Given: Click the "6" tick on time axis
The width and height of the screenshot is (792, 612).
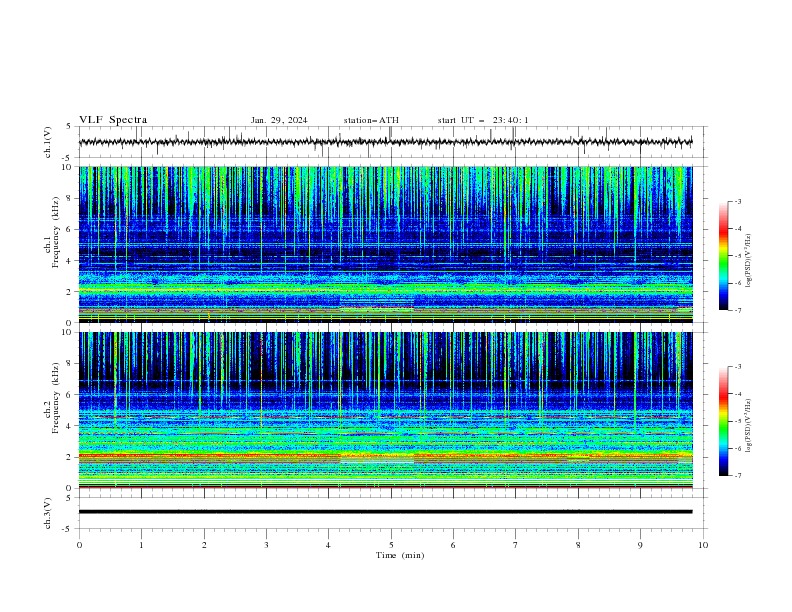Looking at the screenshot, I should tap(453, 545).
